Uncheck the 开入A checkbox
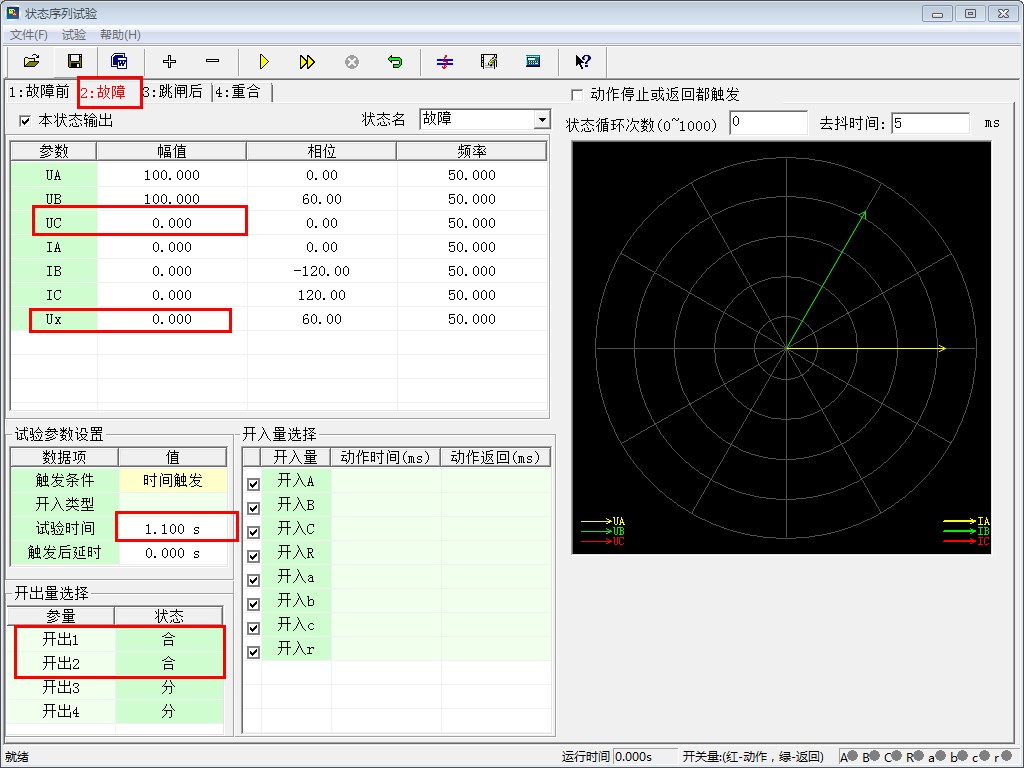Image resolution: width=1024 pixels, height=768 pixels. click(253, 483)
